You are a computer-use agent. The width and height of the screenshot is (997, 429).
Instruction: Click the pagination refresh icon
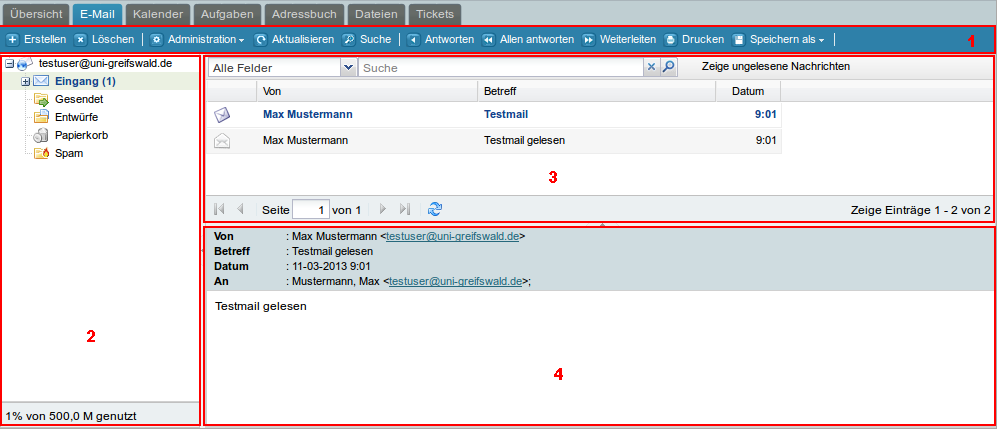coord(434,209)
